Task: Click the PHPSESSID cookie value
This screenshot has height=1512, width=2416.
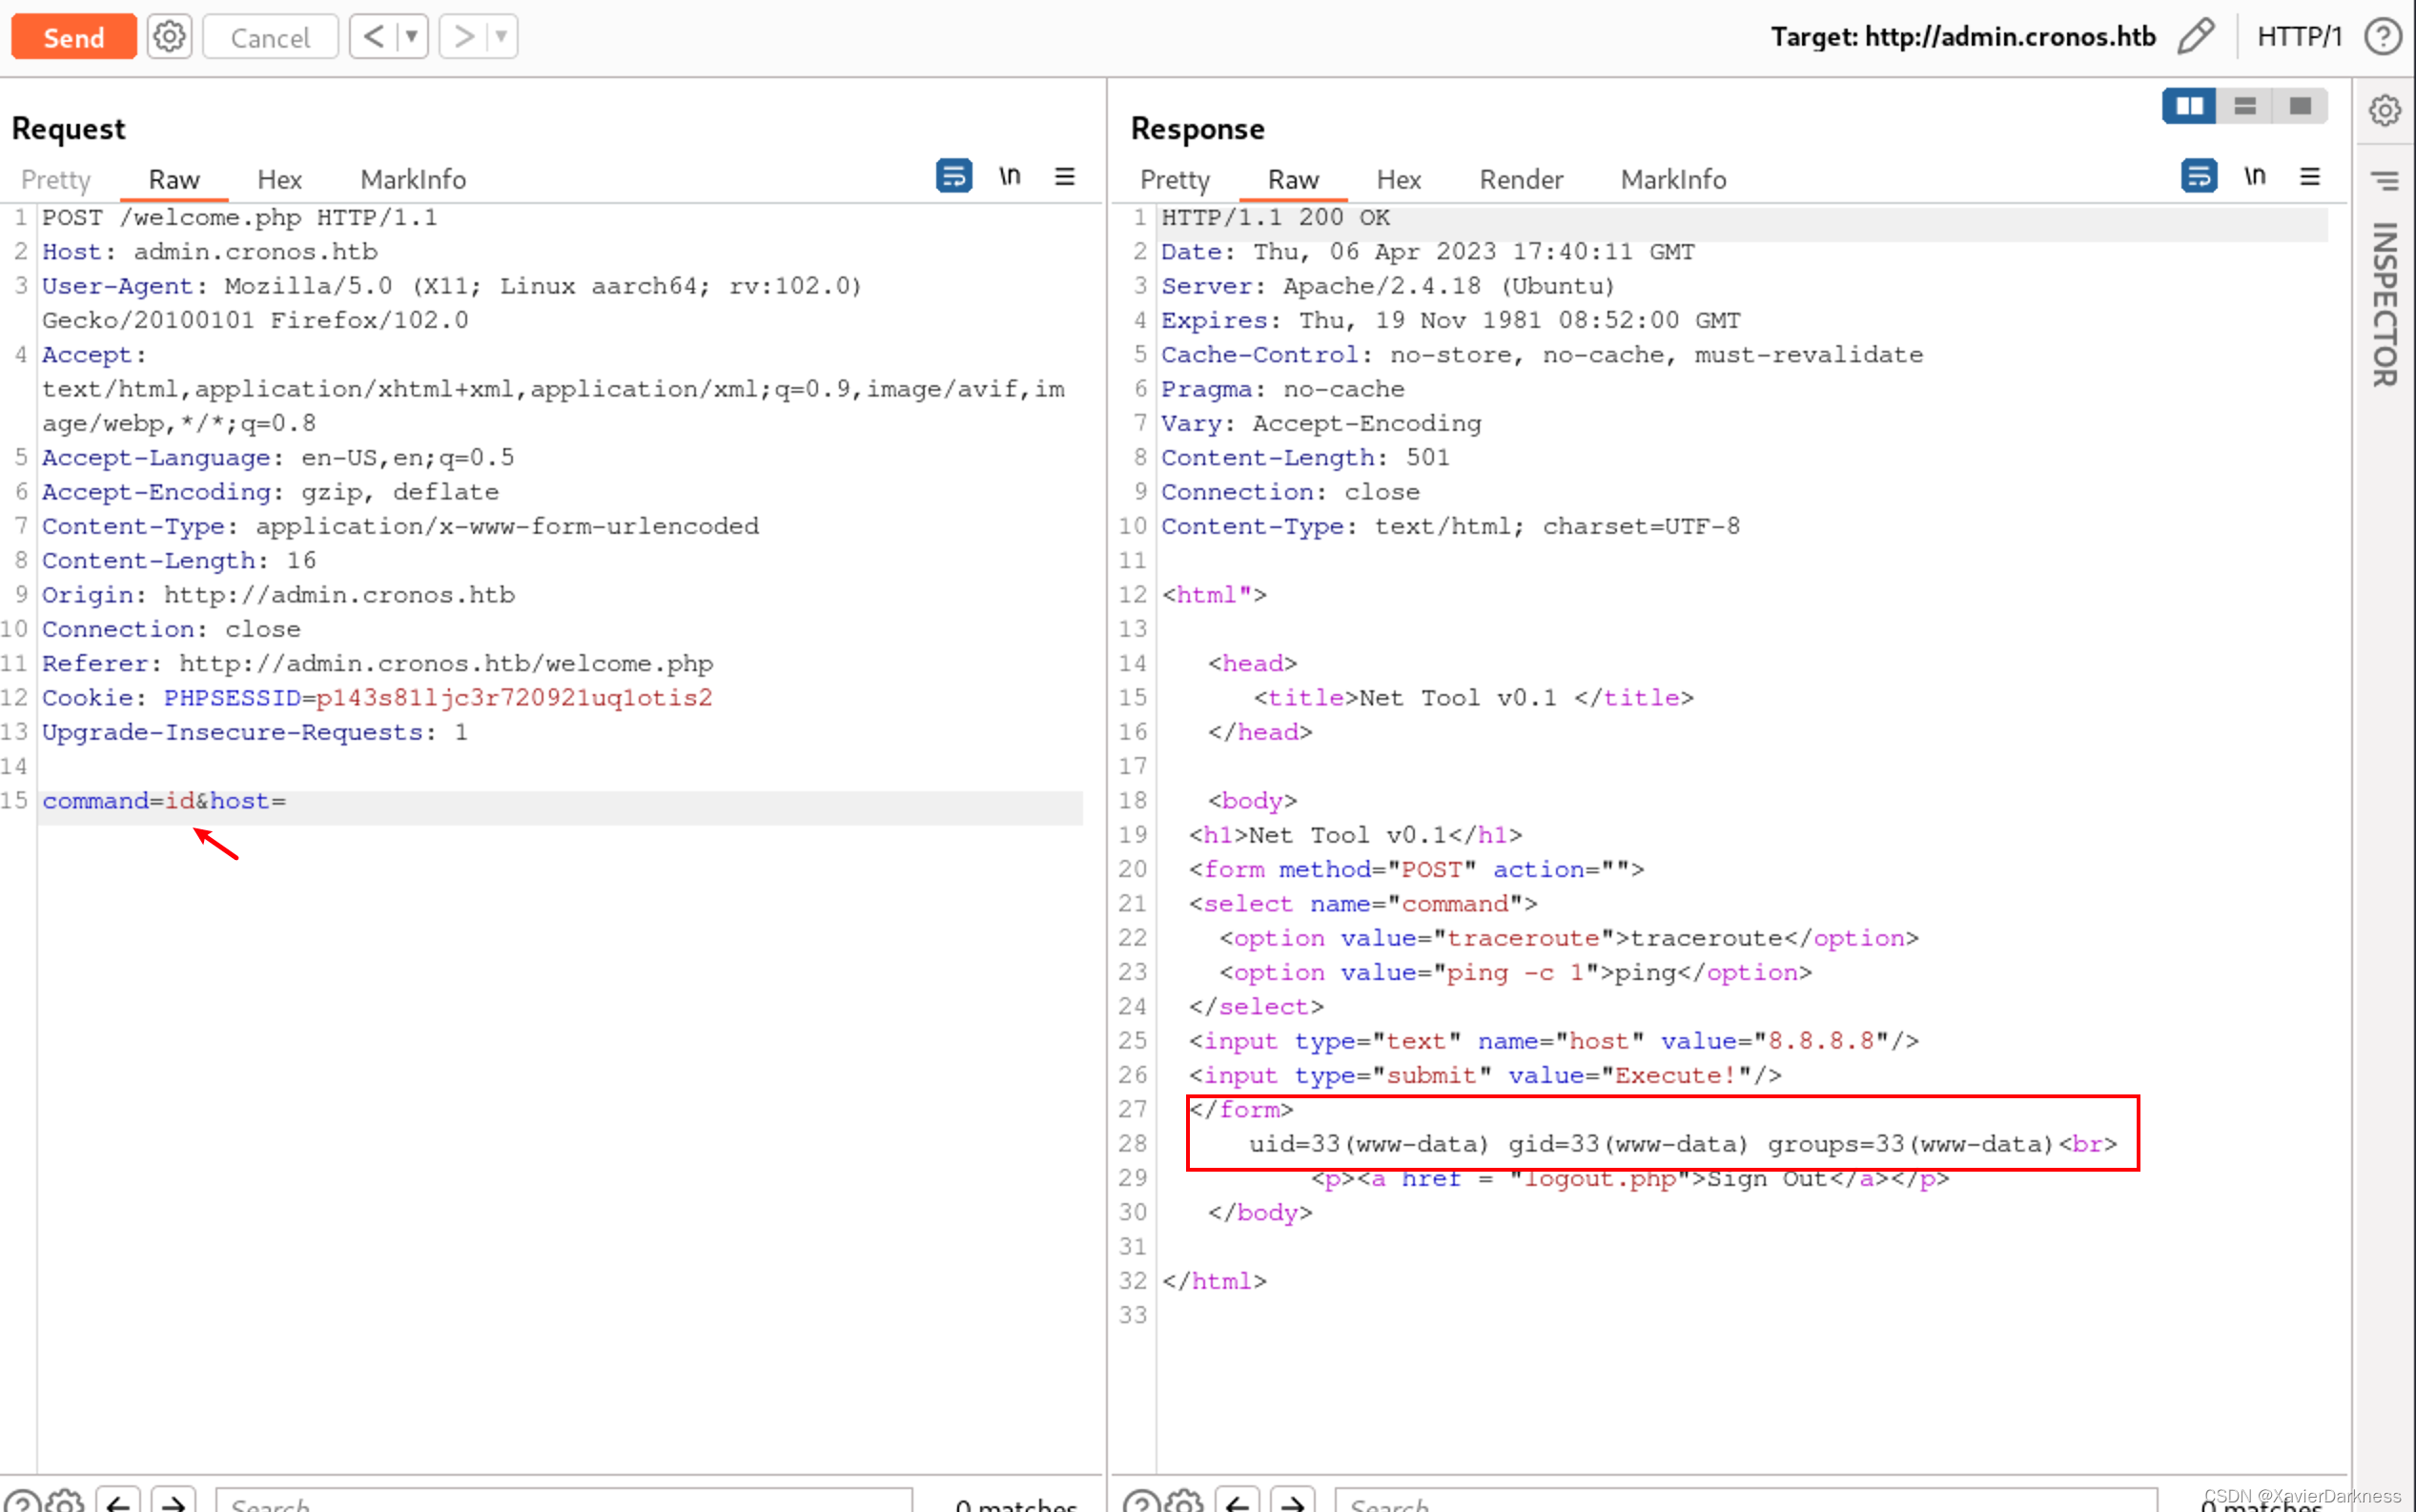Action: click(514, 698)
